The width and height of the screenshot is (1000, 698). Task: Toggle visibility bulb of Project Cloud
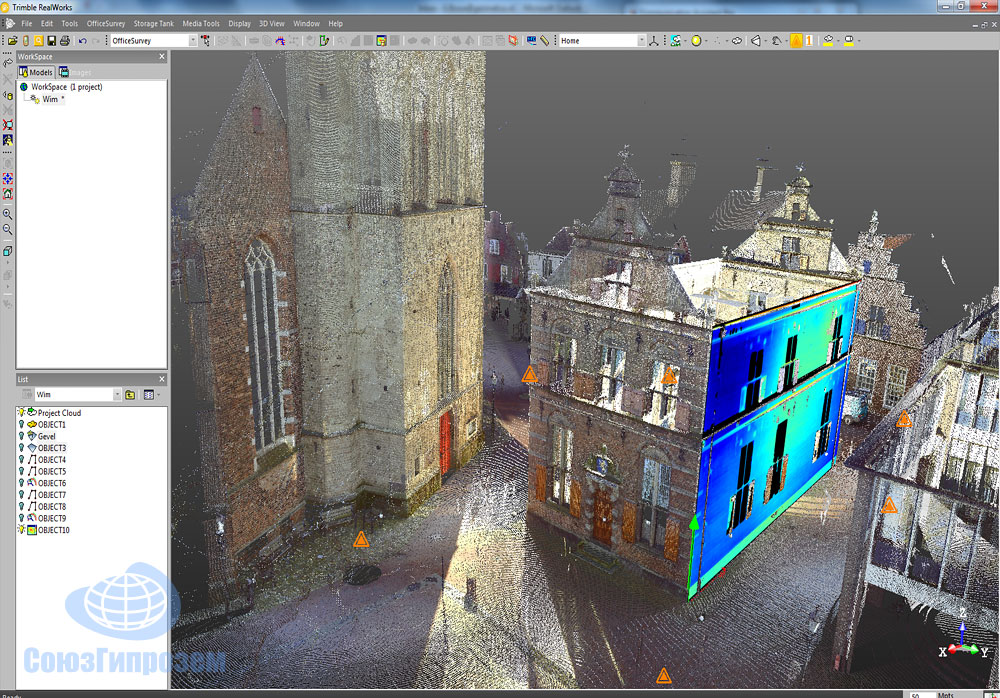coord(21,413)
